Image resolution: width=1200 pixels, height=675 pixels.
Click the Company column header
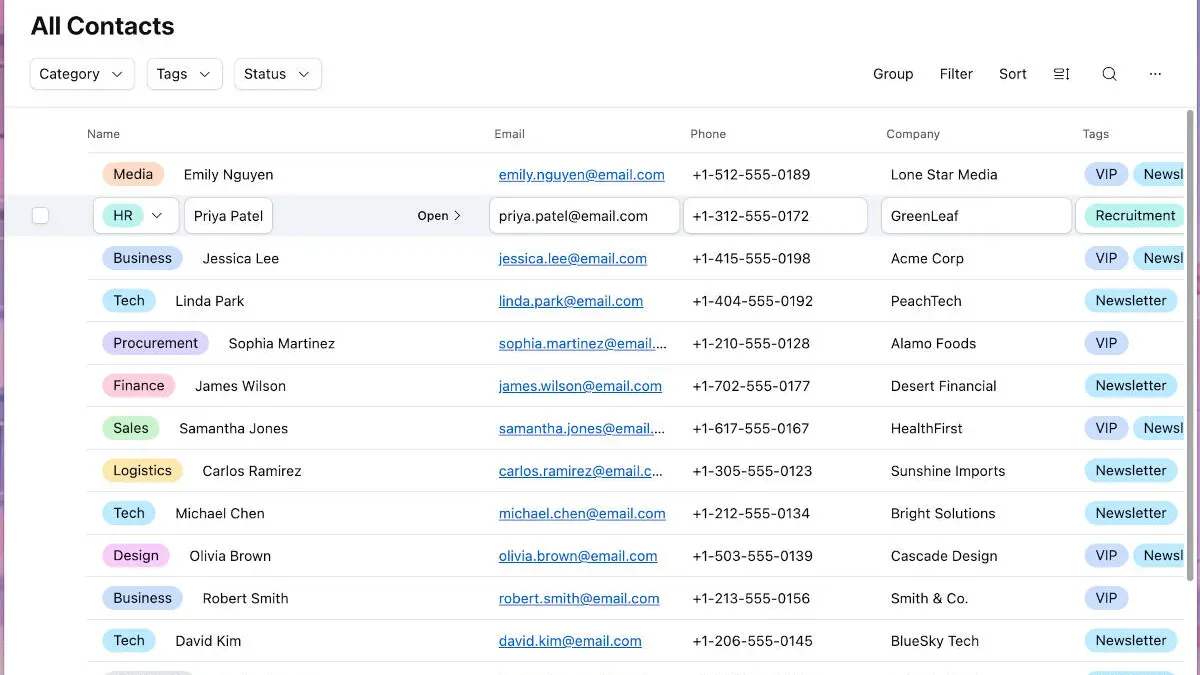(913, 133)
